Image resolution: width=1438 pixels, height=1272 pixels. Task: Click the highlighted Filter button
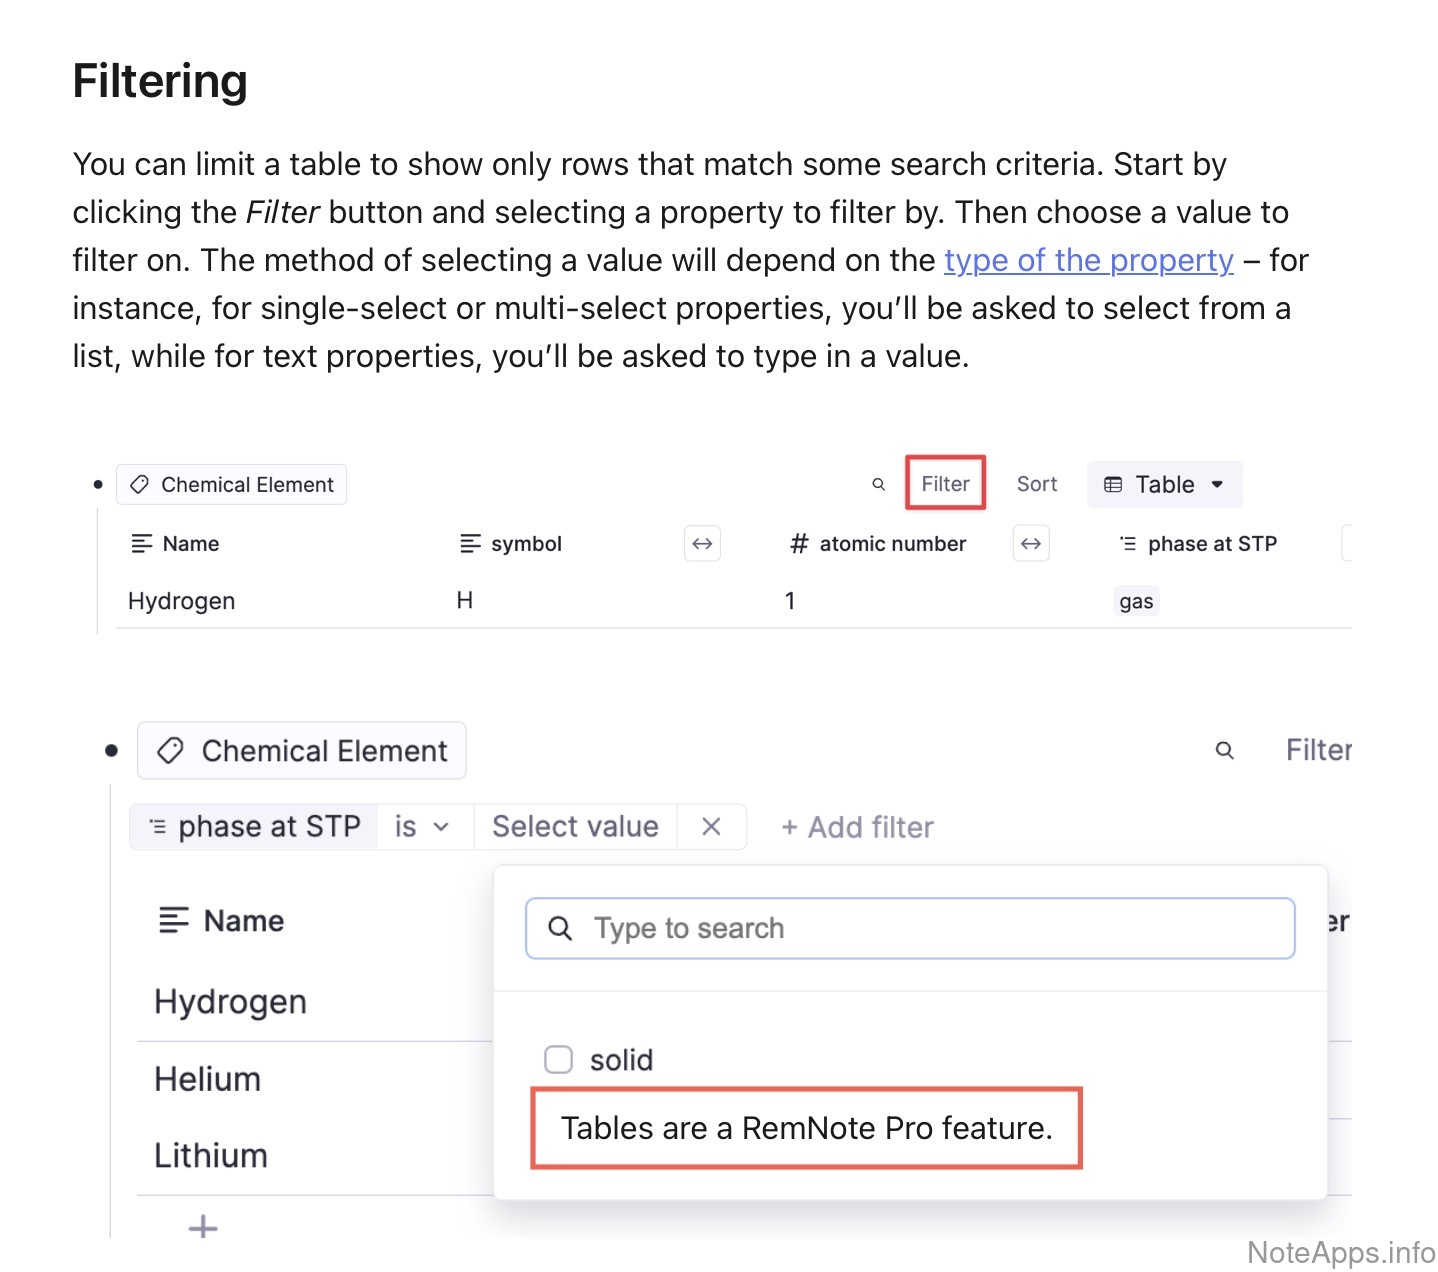pyautogui.click(x=945, y=484)
